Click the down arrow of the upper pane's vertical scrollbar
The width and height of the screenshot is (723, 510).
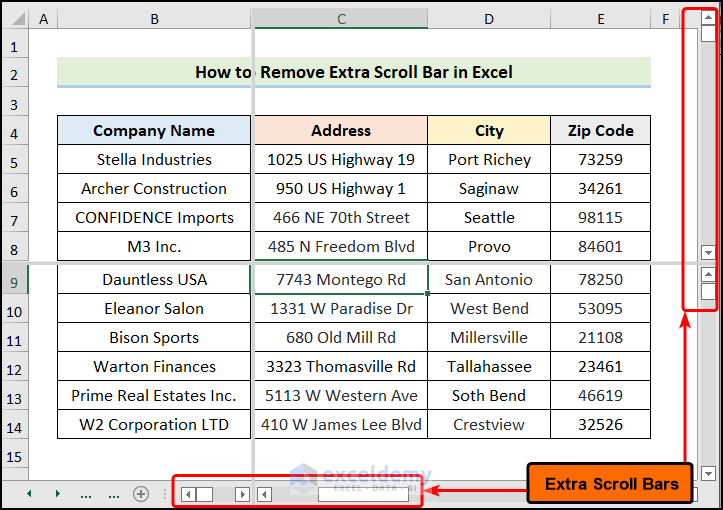(708, 252)
